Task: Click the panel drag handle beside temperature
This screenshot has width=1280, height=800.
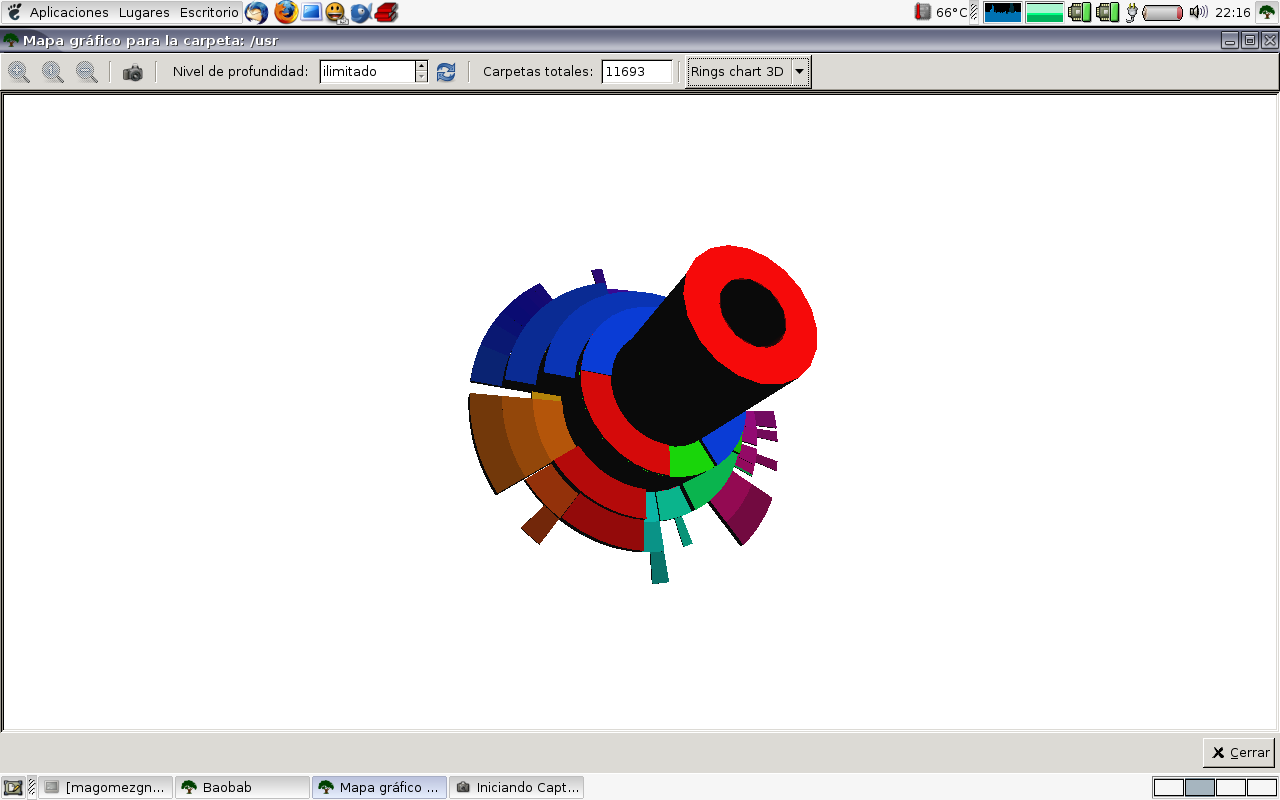Action: click(x=974, y=12)
